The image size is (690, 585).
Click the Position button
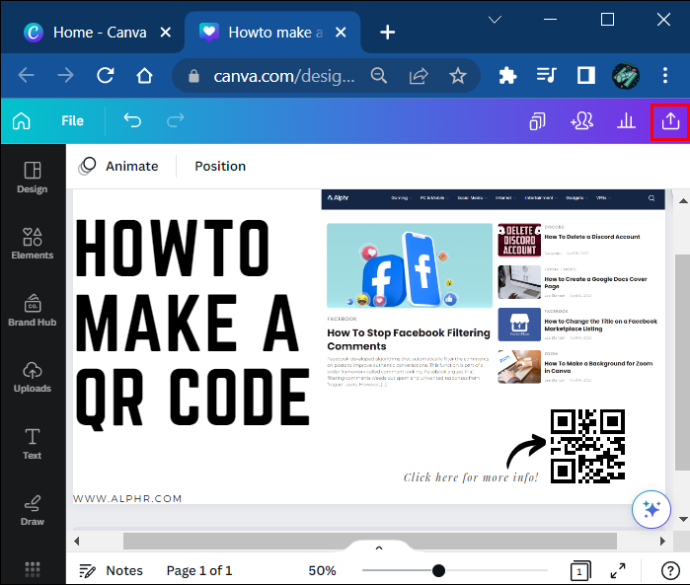(x=220, y=166)
